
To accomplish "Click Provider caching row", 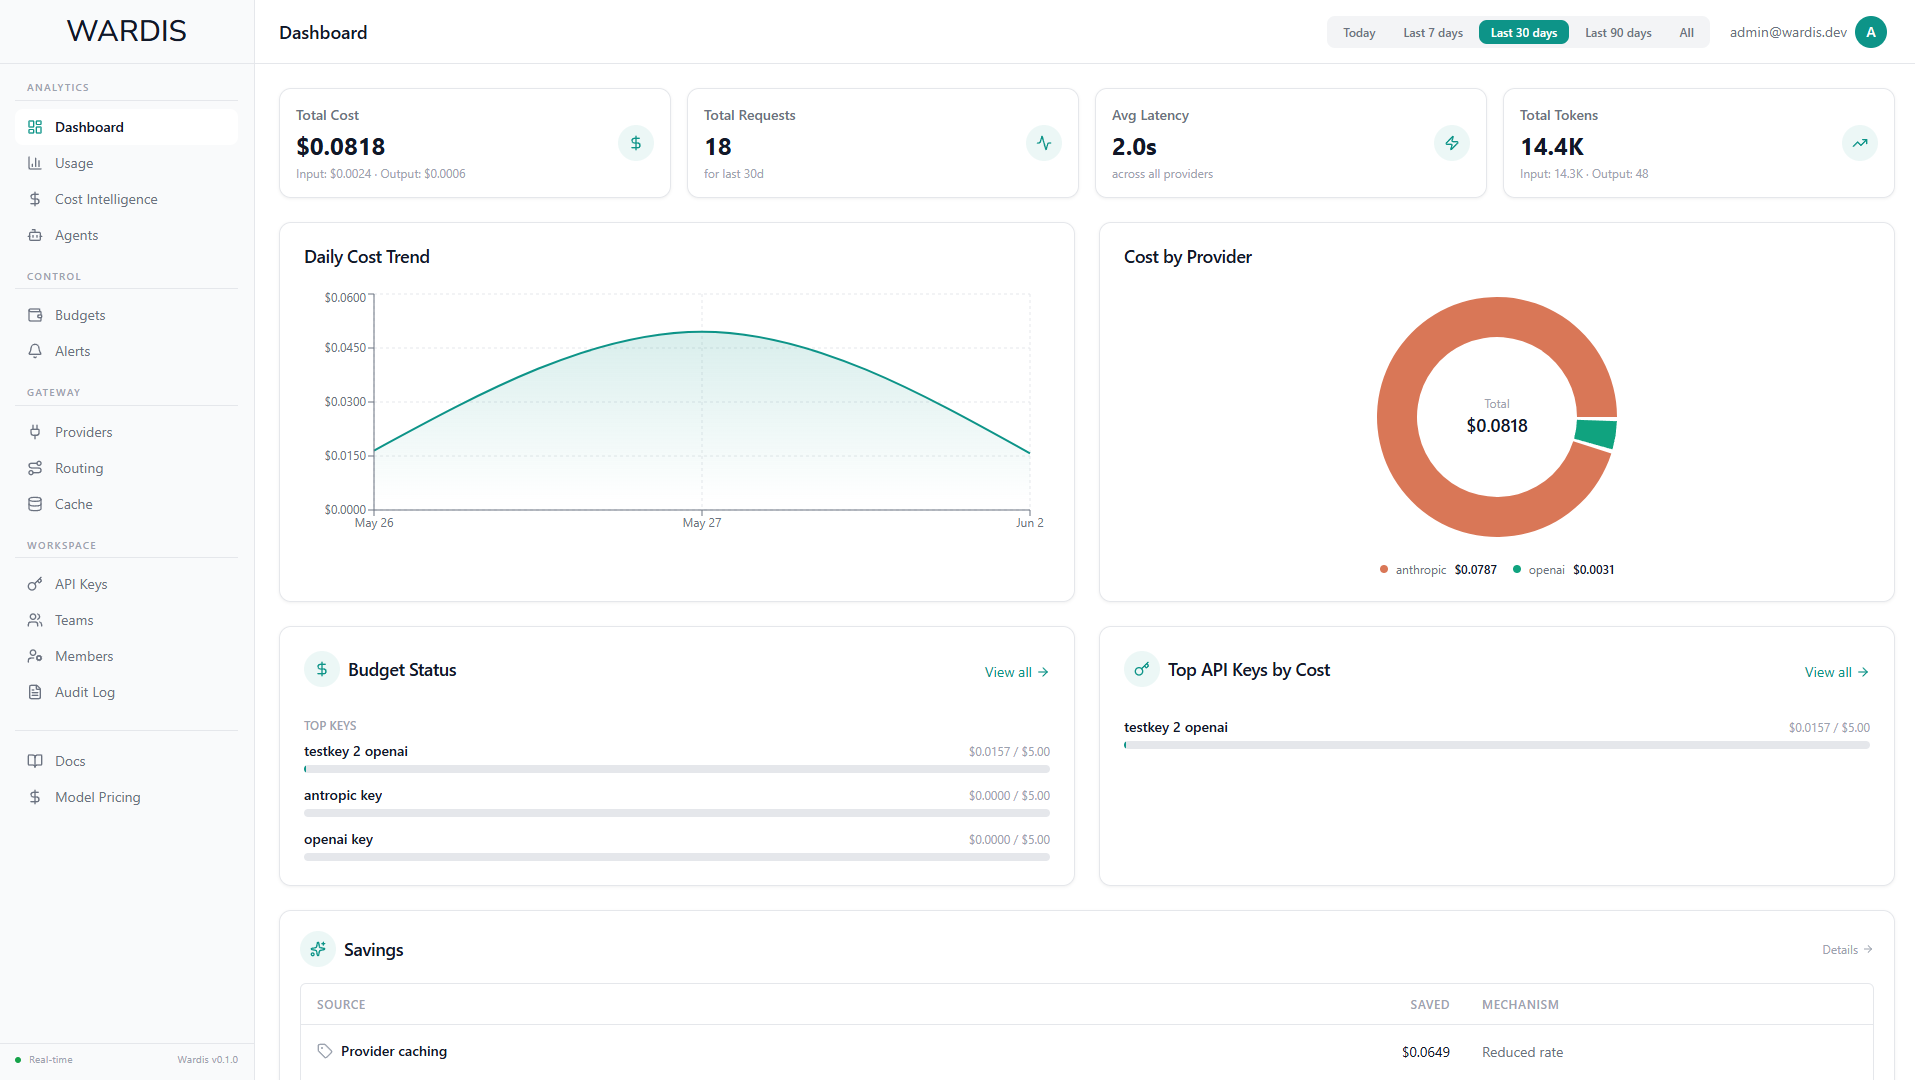I will [x=1086, y=1051].
